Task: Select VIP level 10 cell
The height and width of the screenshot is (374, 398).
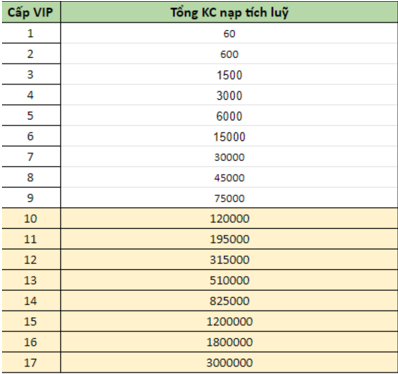Action: [31, 219]
